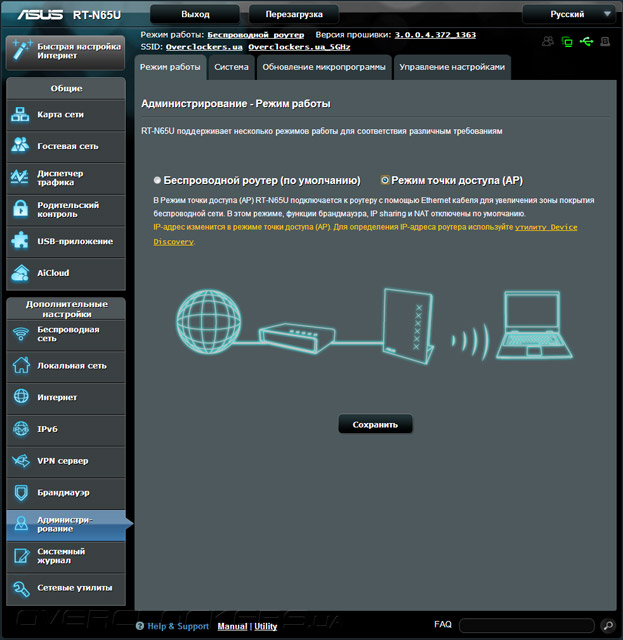Click the FAQ label in footer
Viewport: 623px width, 640px height.
point(443,624)
